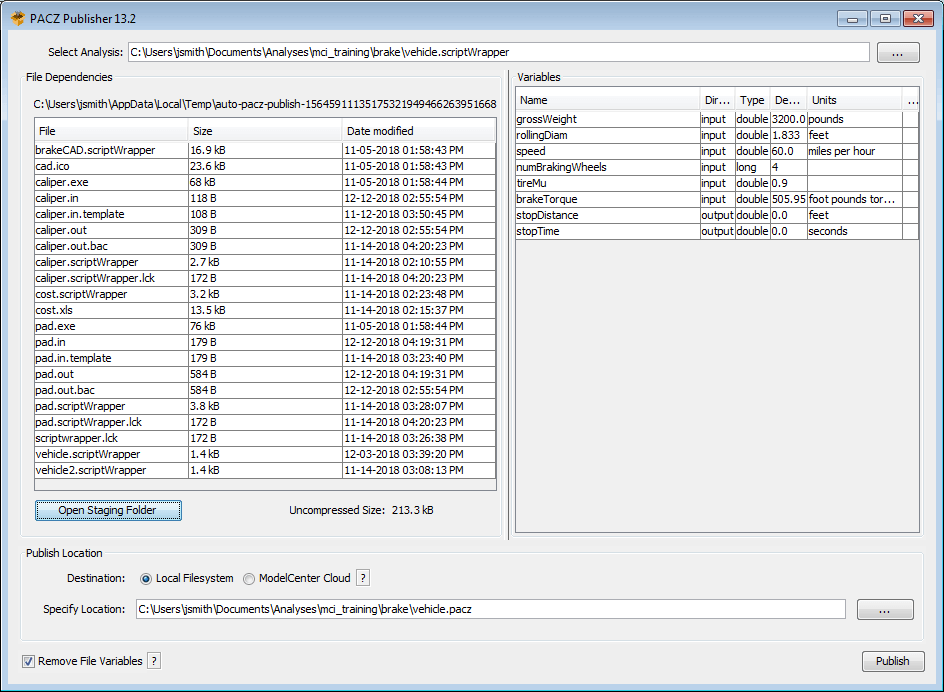
Task: Select the brakeCAD.scriptWrapper file row
Action: (x=266, y=150)
